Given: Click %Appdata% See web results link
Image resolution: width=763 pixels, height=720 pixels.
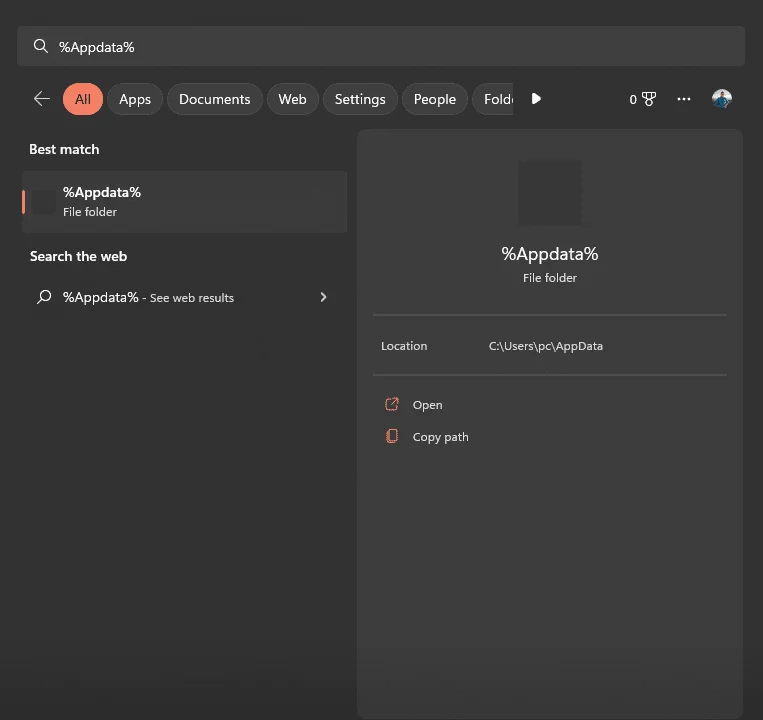Looking at the screenshot, I should (148, 298).
